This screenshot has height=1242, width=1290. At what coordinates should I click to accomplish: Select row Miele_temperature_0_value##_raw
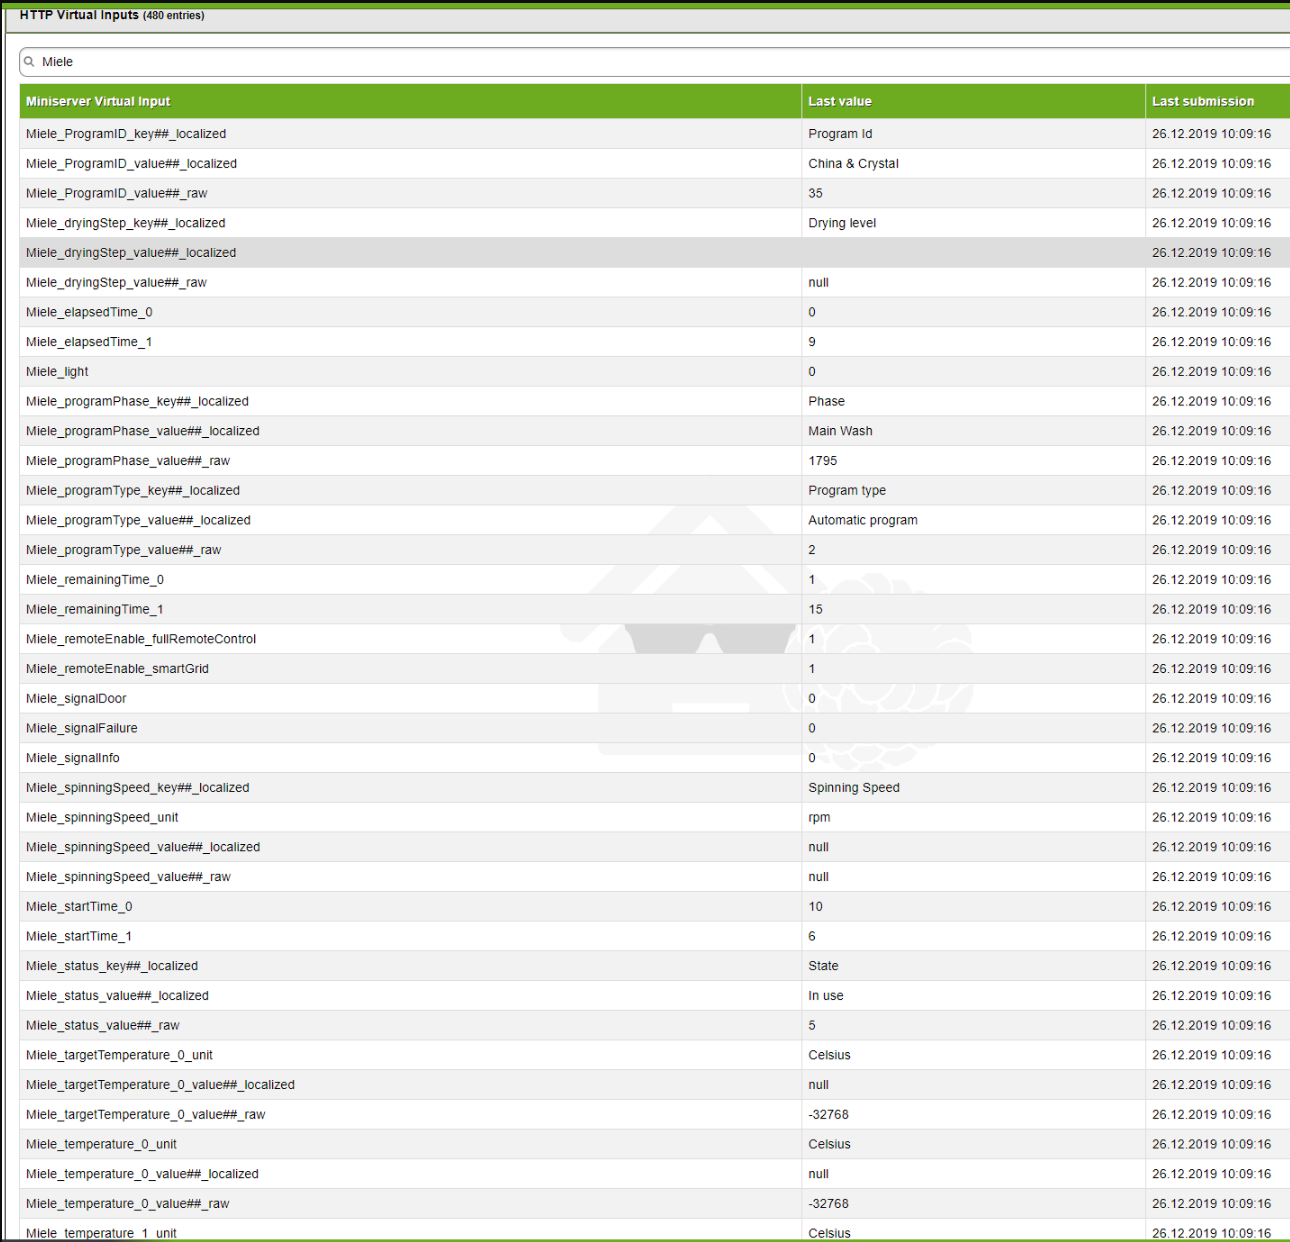(655, 1204)
